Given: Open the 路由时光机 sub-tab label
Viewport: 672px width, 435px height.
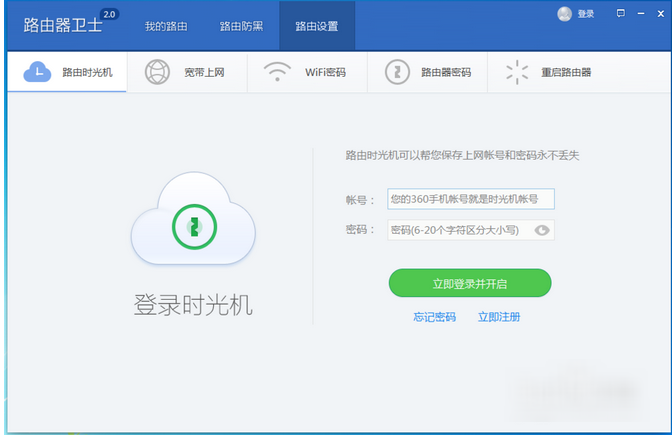Looking at the screenshot, I should coord(87,72).
